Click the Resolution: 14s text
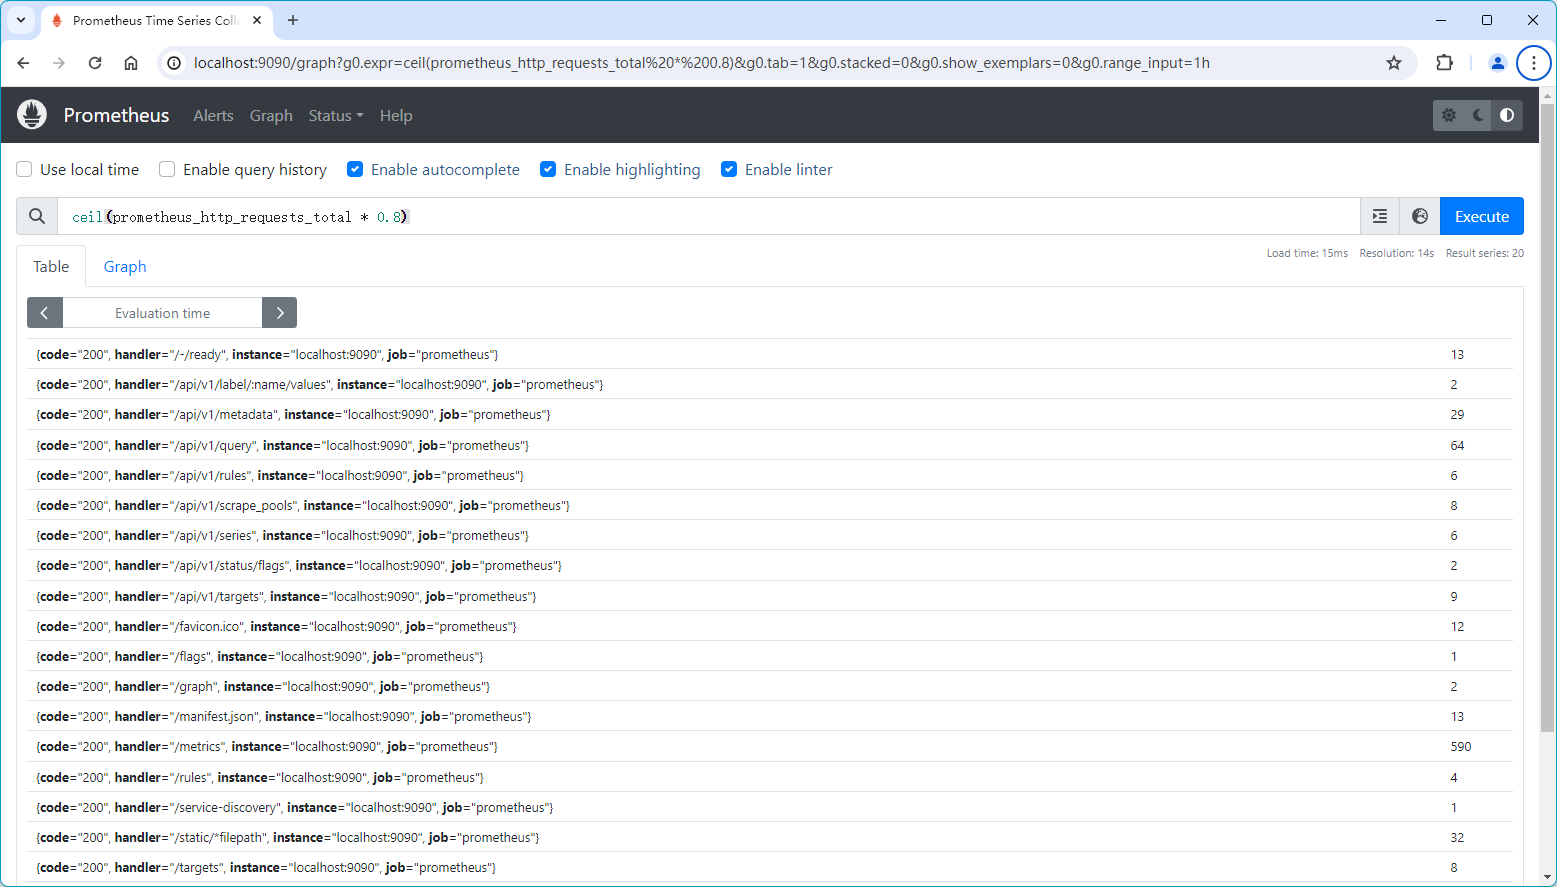The height and width of the screenshot is (887, 1557). [x=1396, y=253]
